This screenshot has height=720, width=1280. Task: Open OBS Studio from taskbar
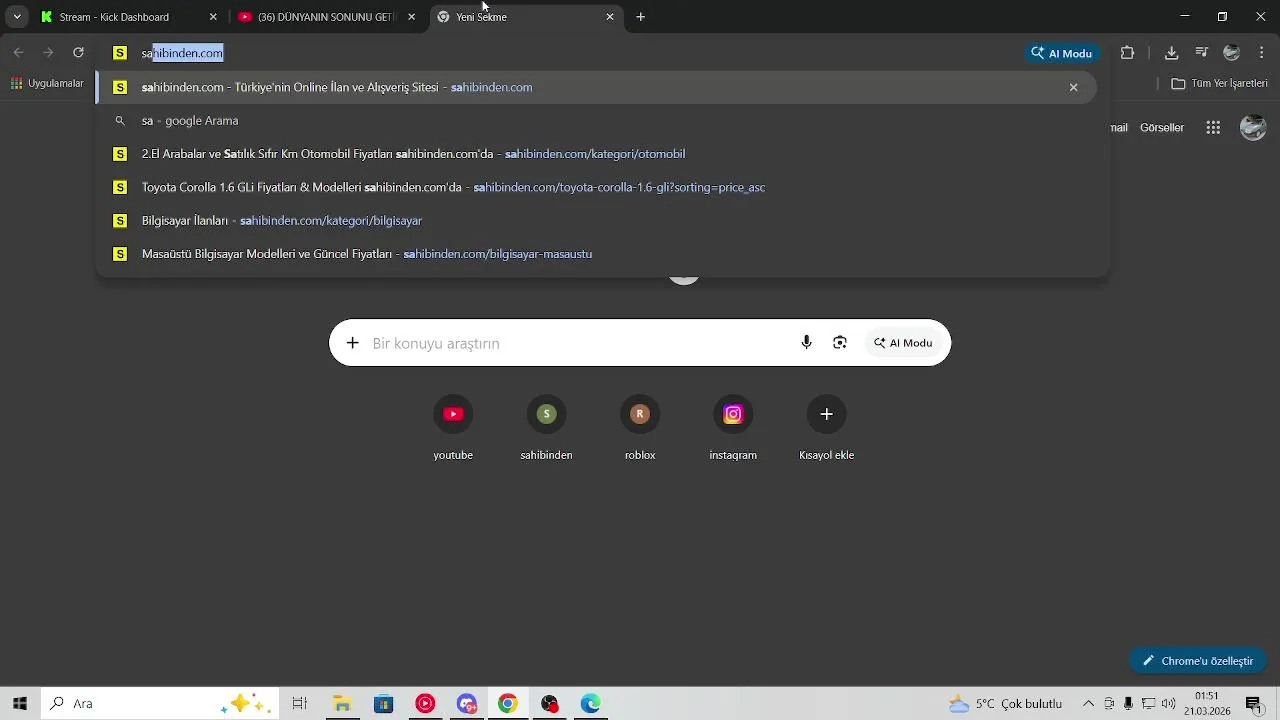(549, 704)
